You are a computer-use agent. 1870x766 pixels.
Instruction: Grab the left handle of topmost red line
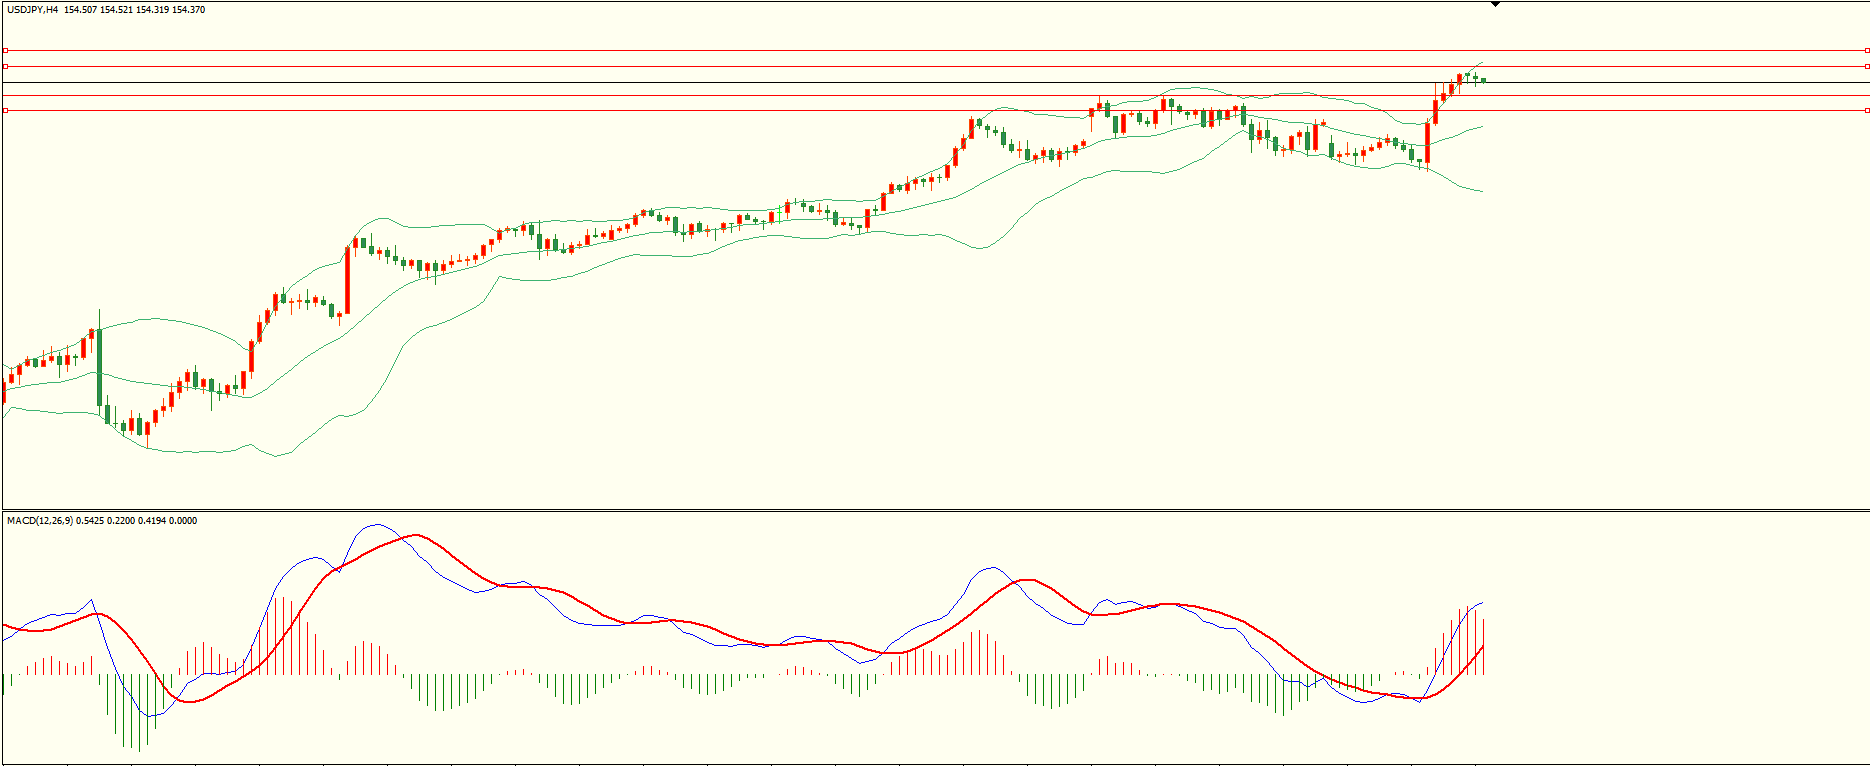5,50
